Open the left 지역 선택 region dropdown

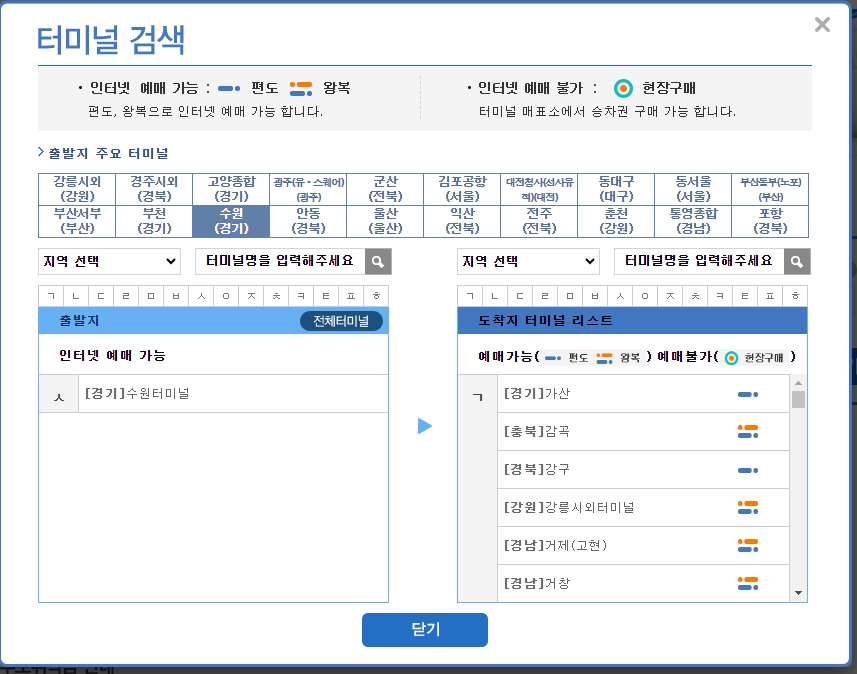(109, 261)
